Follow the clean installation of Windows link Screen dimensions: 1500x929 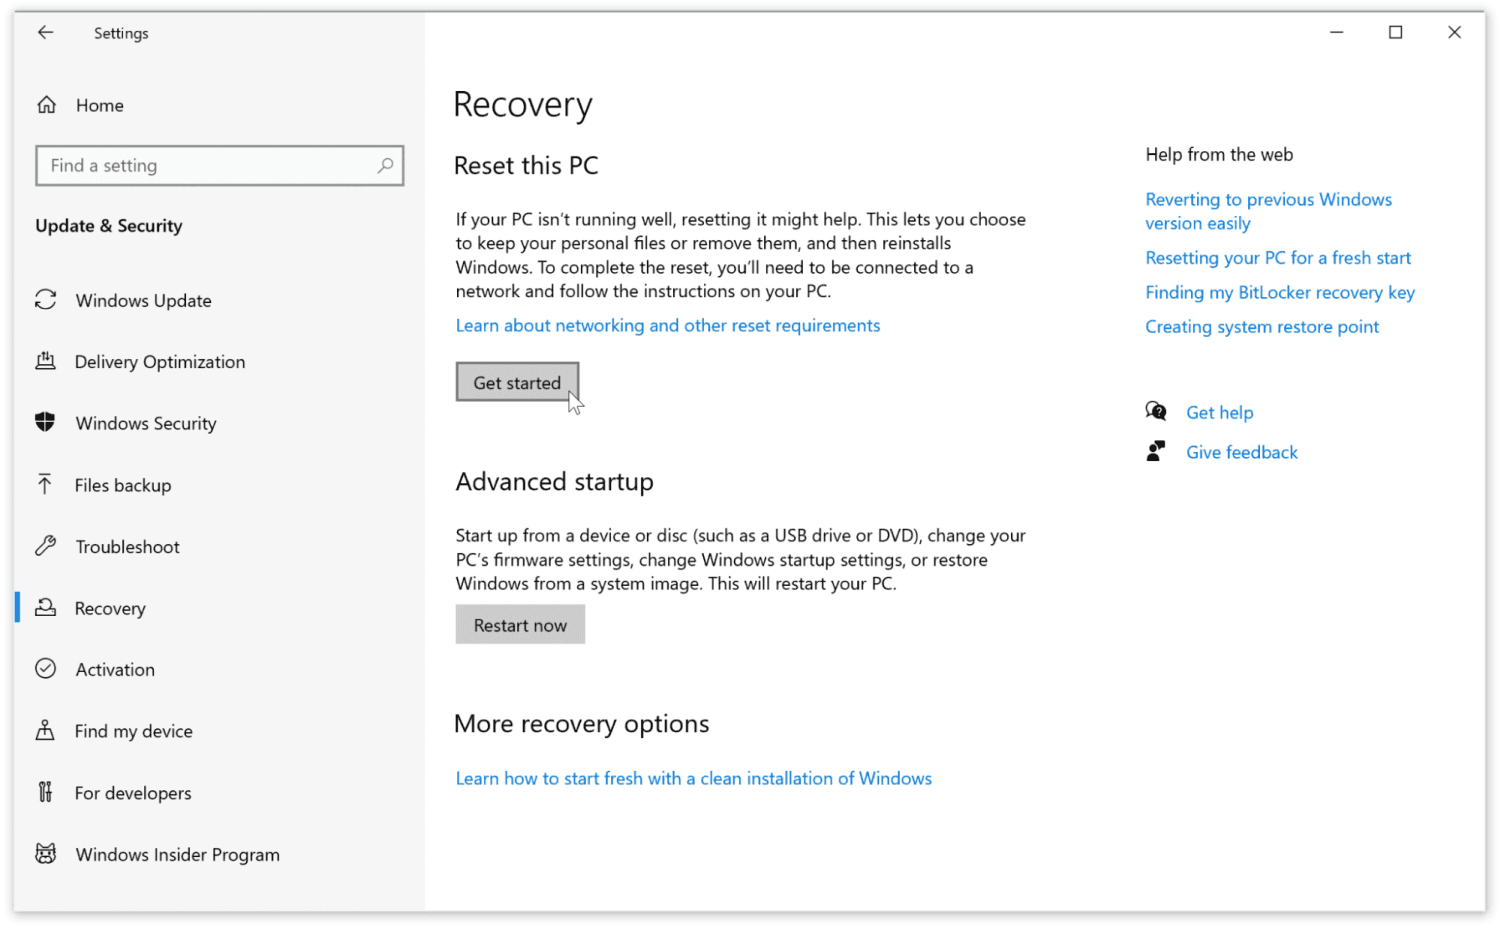point(693,778)
